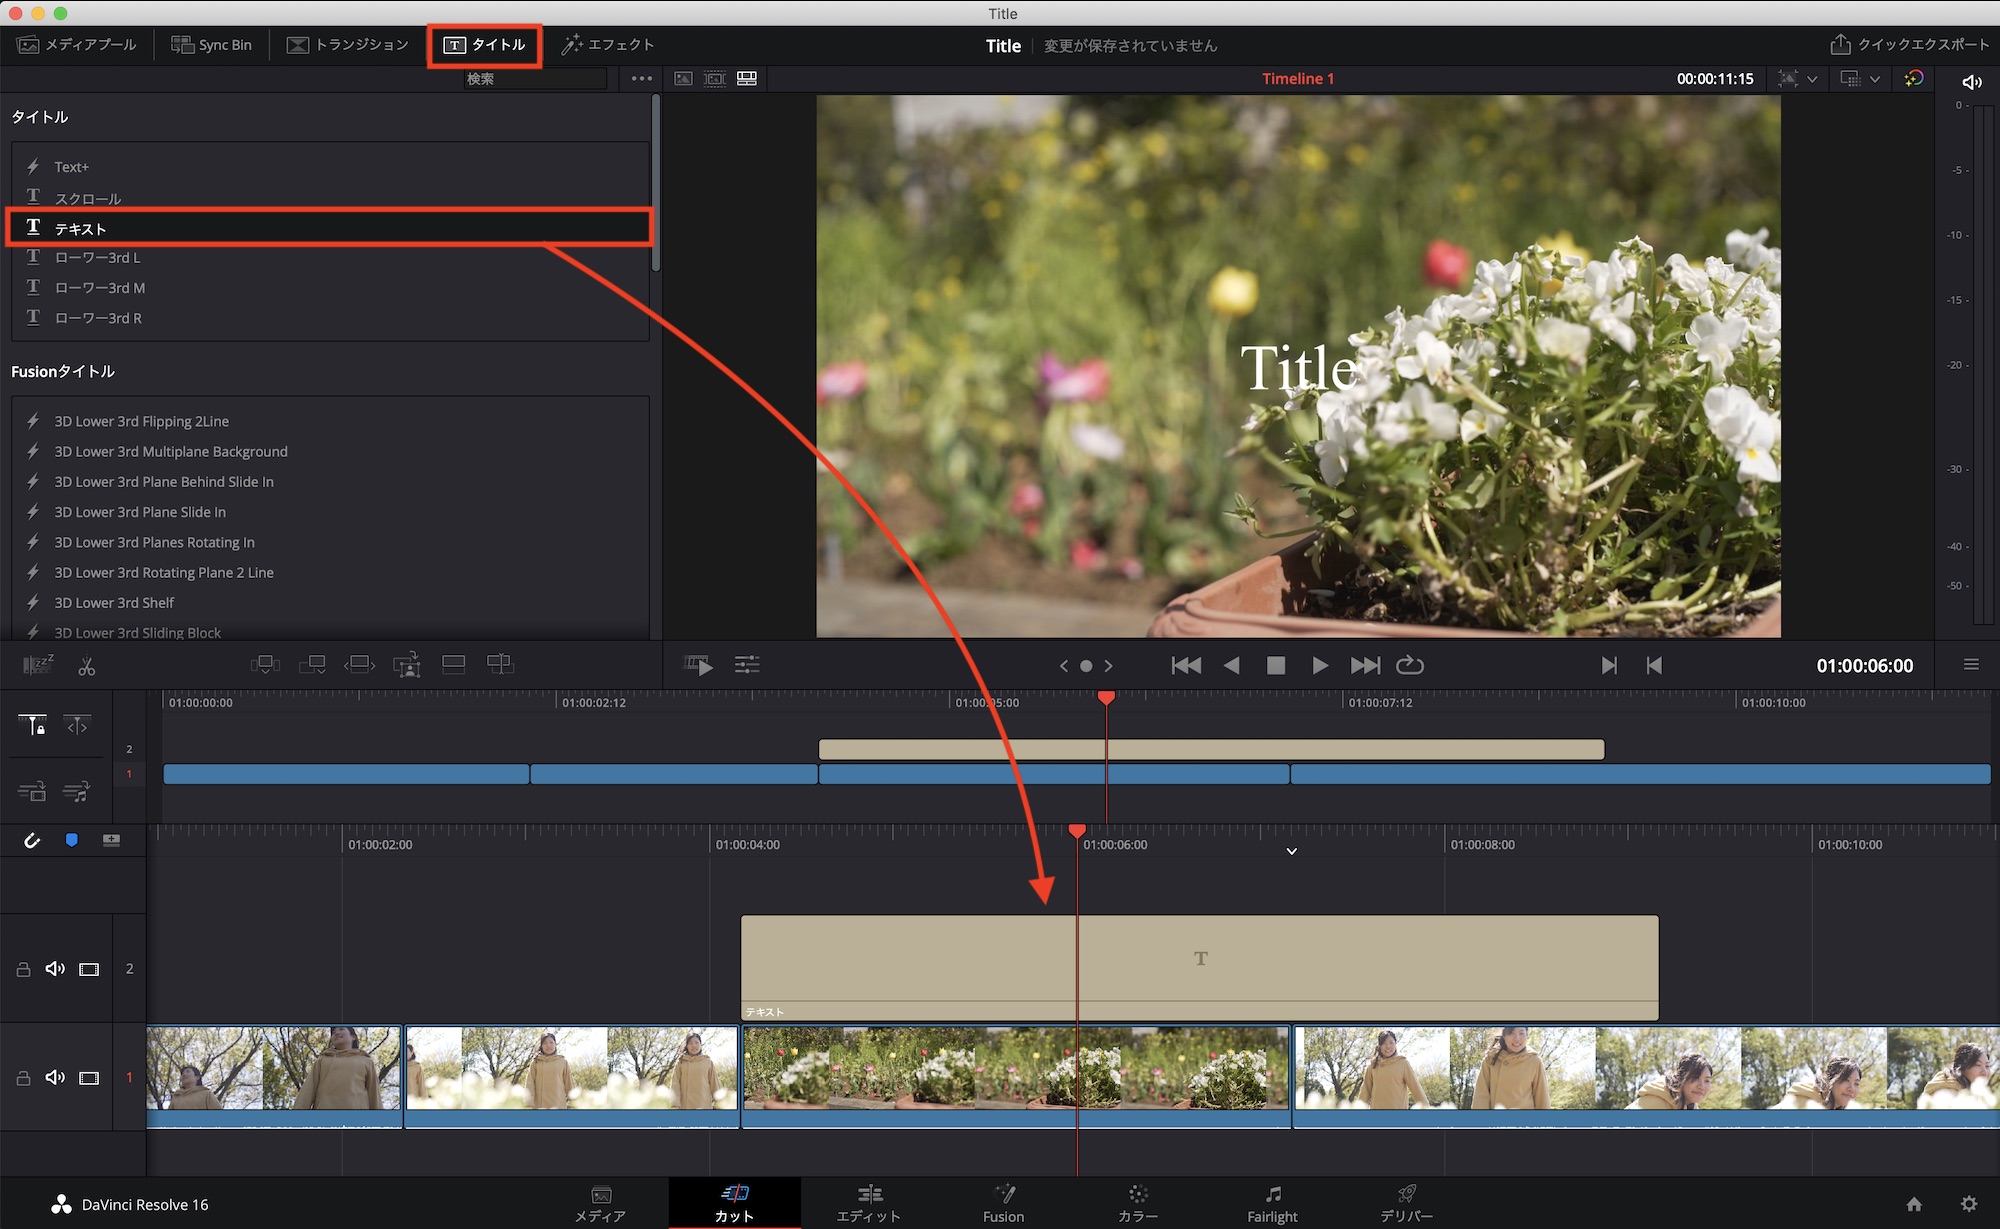Open Quick Export share icon
The width and height of the screenshot is (2000, 1229).
click(x=1840, y=45)
